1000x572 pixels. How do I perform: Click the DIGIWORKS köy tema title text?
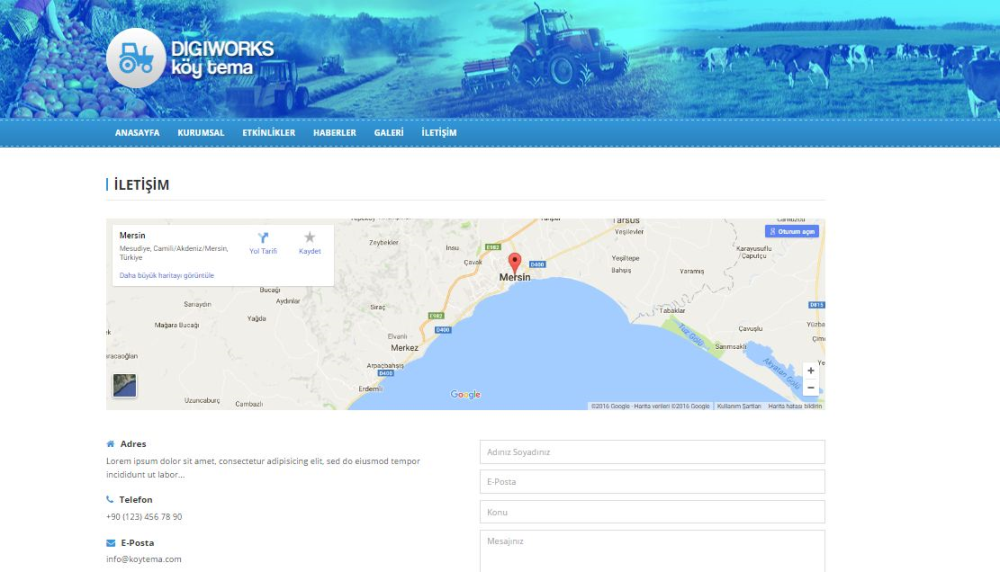223,58
